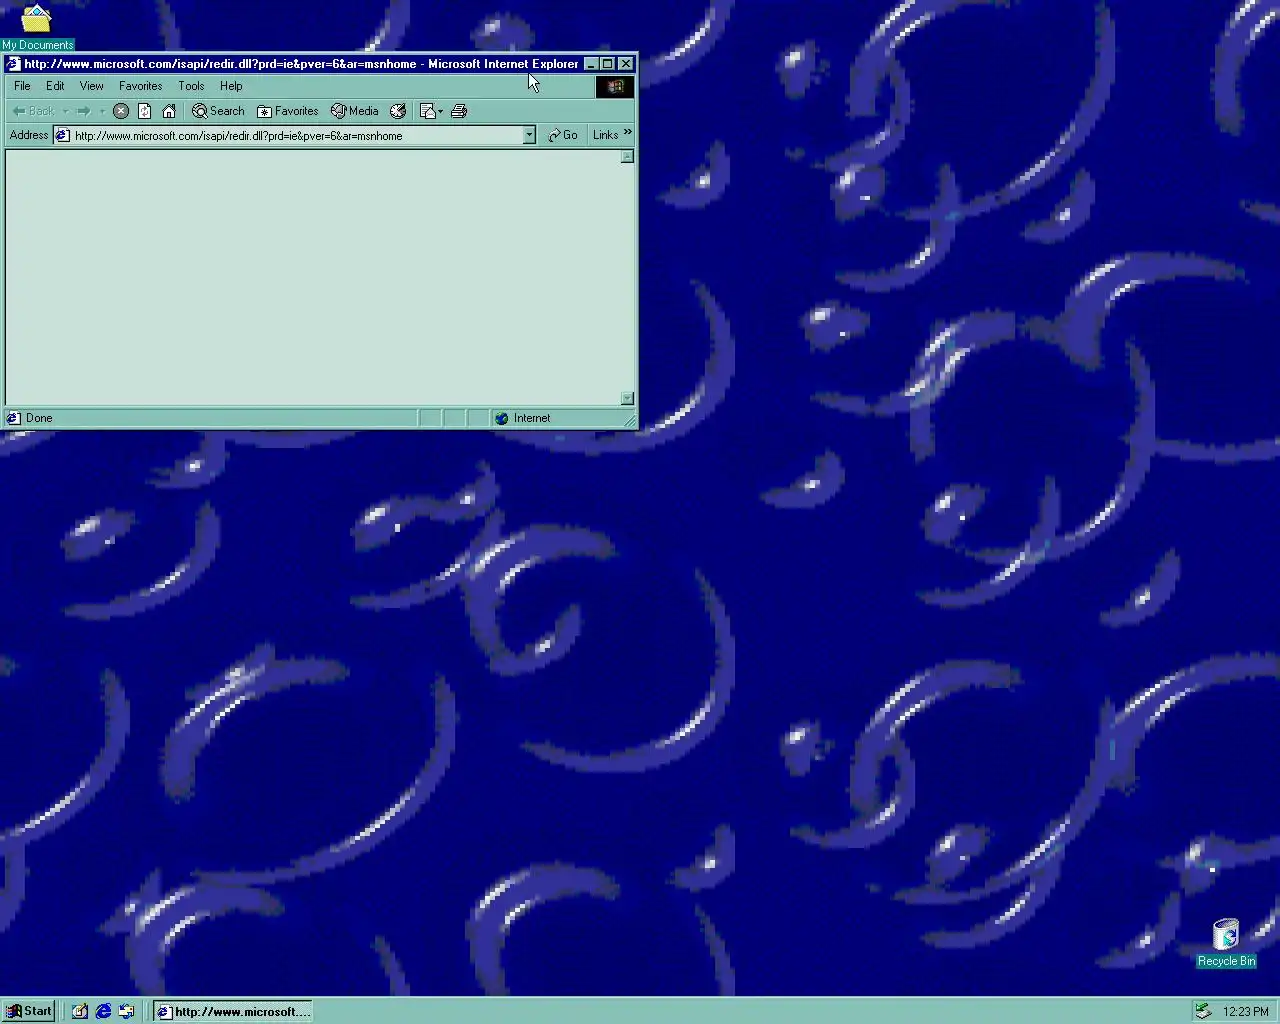Click the 'Done' status bar text
This screenshot has width=1280, height=1024.
click(39, 418)
